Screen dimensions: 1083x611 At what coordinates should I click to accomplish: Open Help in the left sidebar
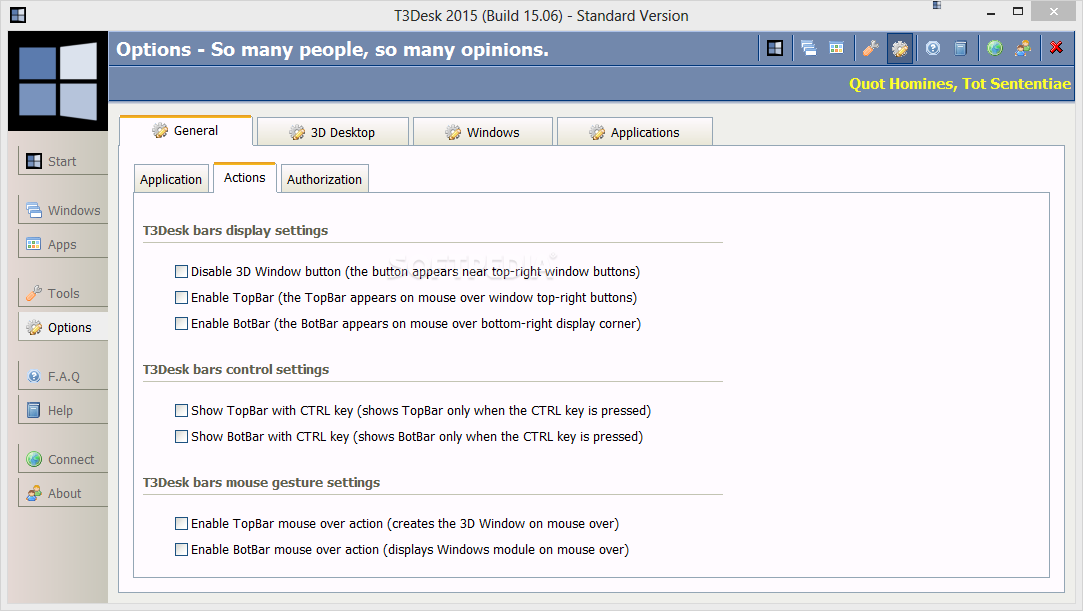pyautogui.click(x=63, y=410)
